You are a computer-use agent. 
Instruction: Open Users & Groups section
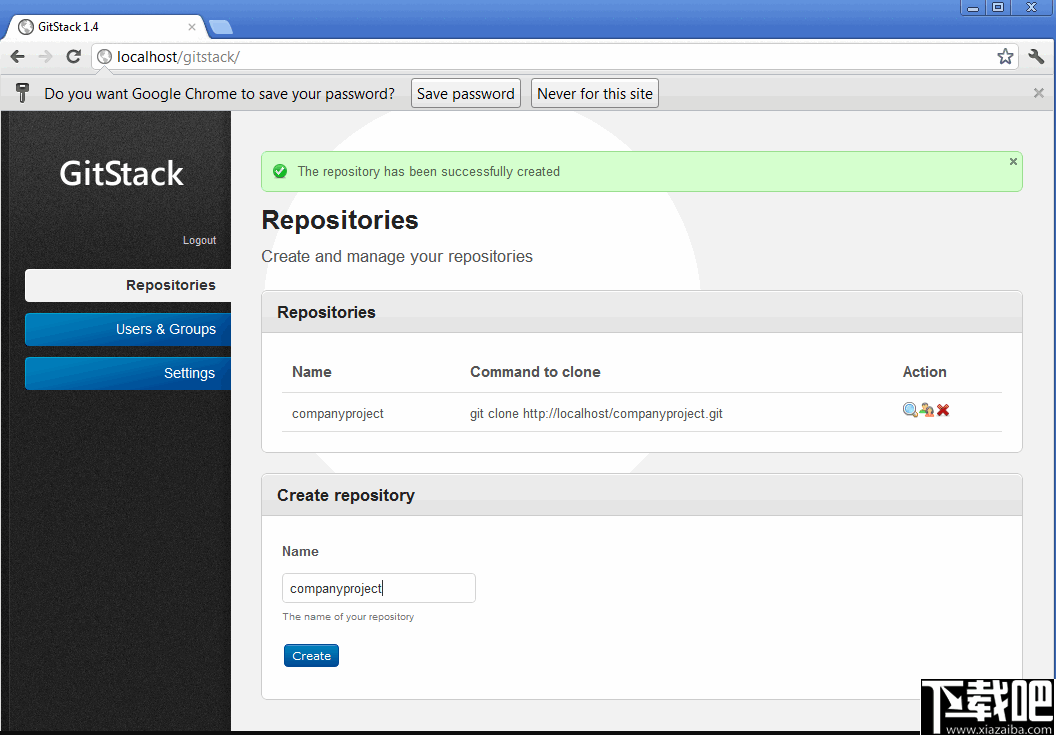point(128,329)
